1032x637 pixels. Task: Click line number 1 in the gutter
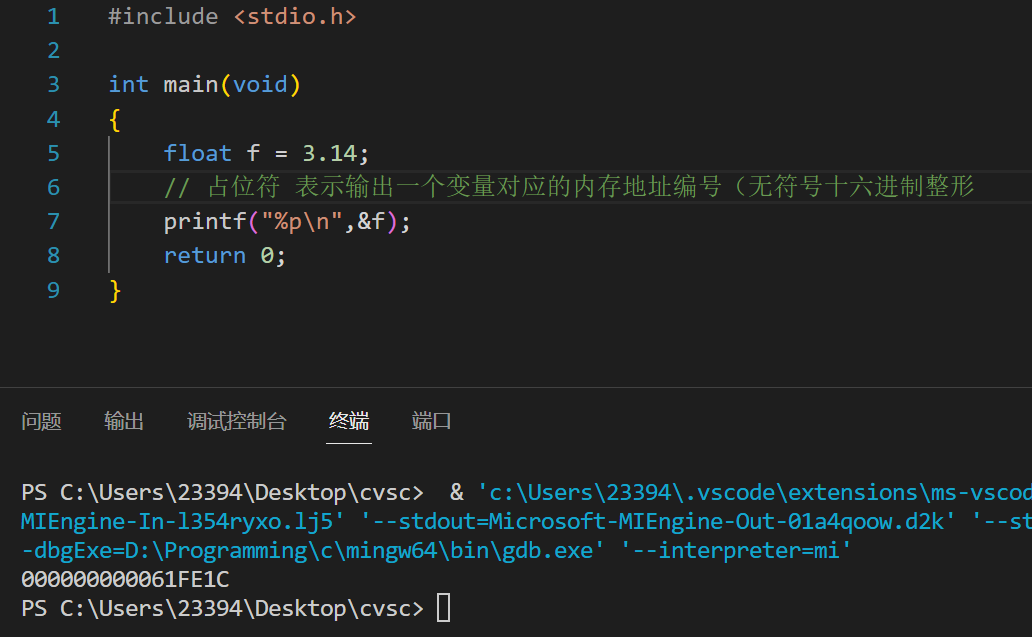[53, 16]
